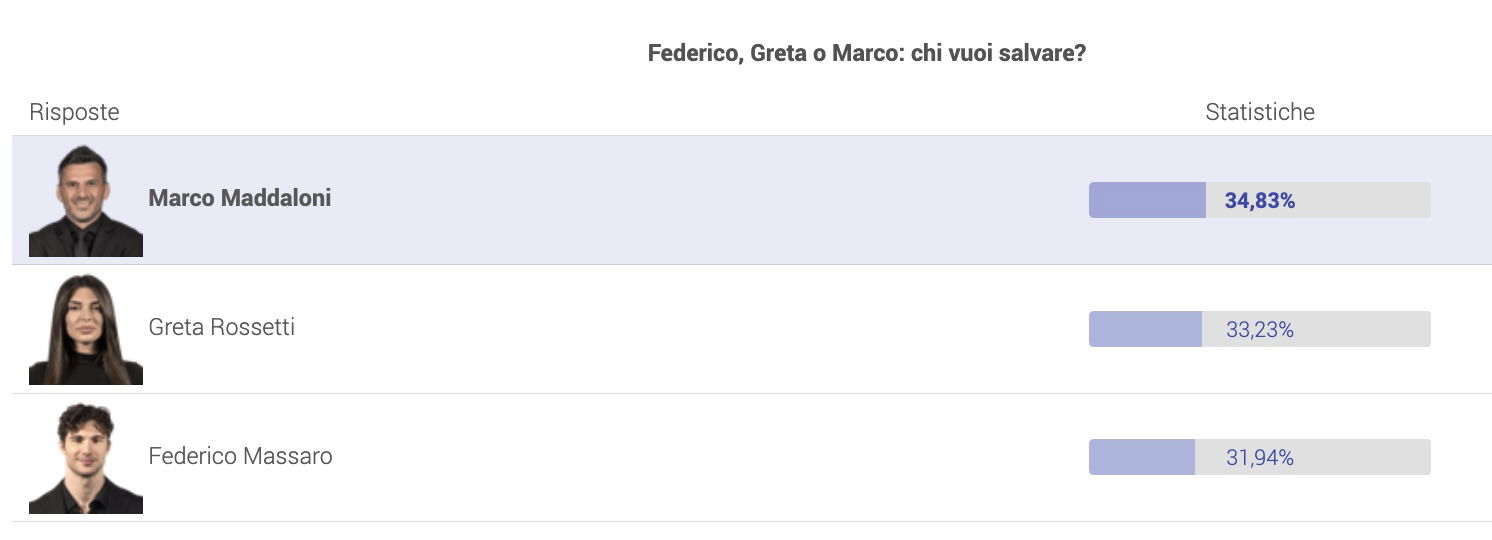Click the 34,83% progress bar

point(1260,200)
